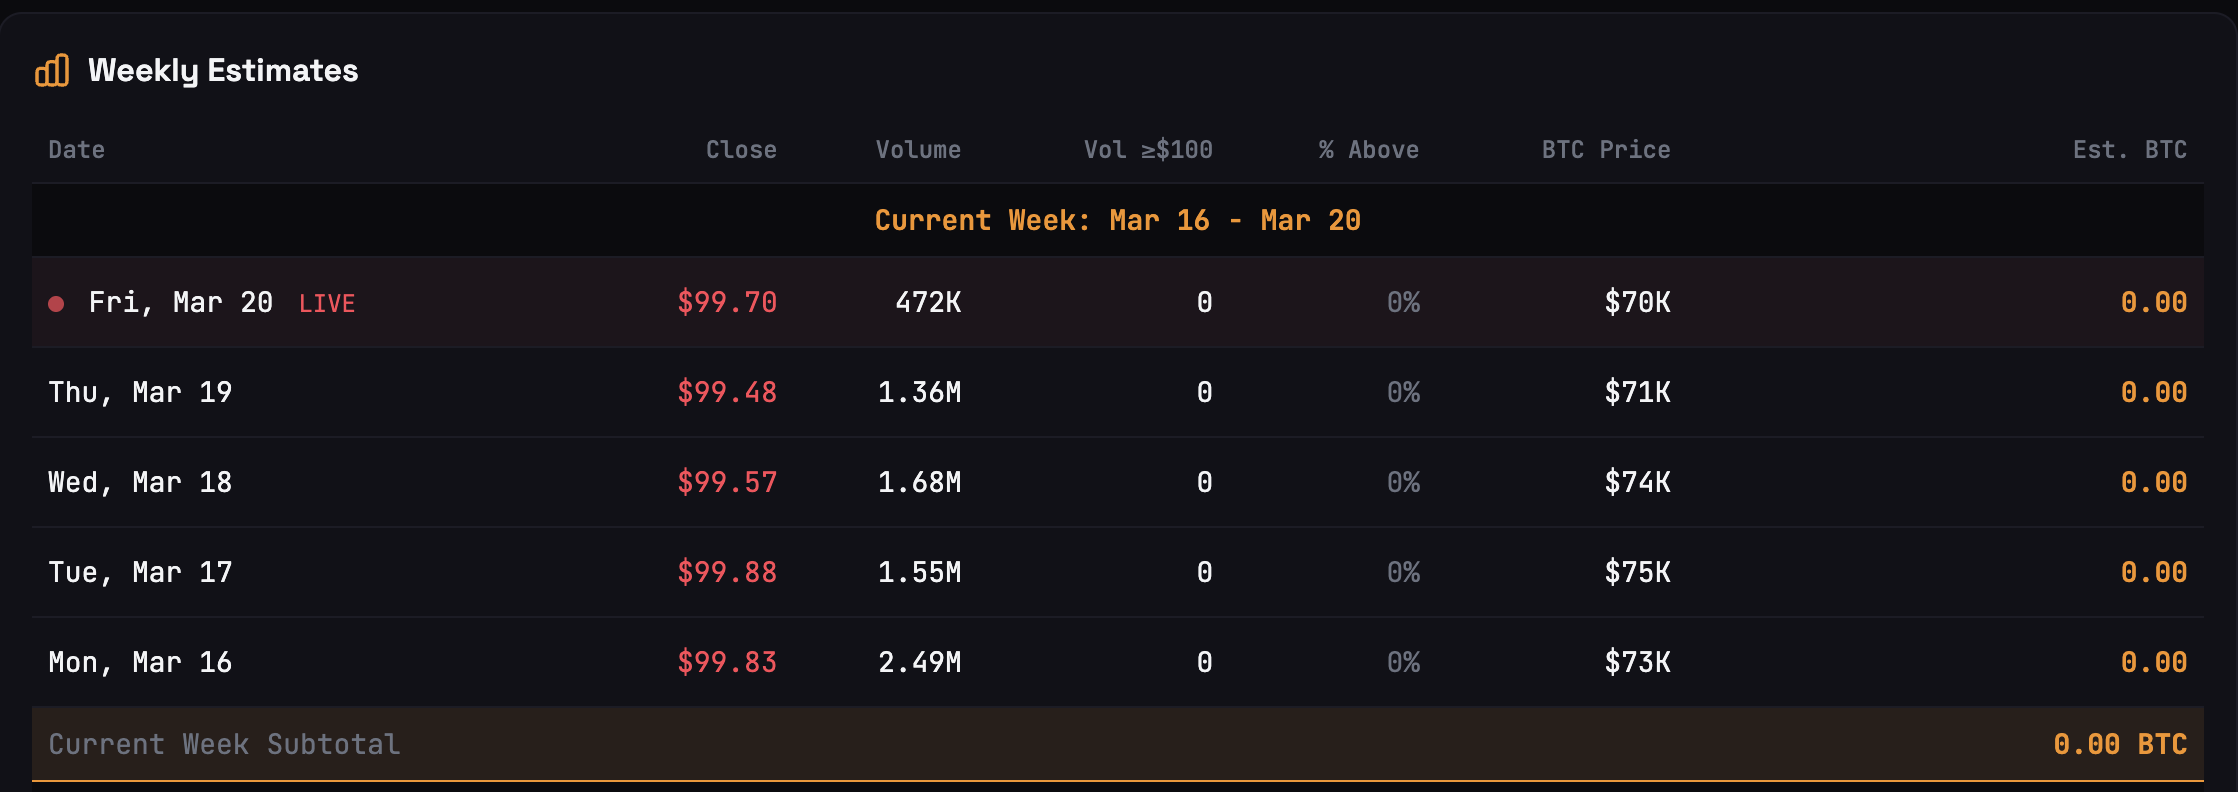Click the Date column header
The width and height of the screenshot is (2238, 792).
[76, 150]
